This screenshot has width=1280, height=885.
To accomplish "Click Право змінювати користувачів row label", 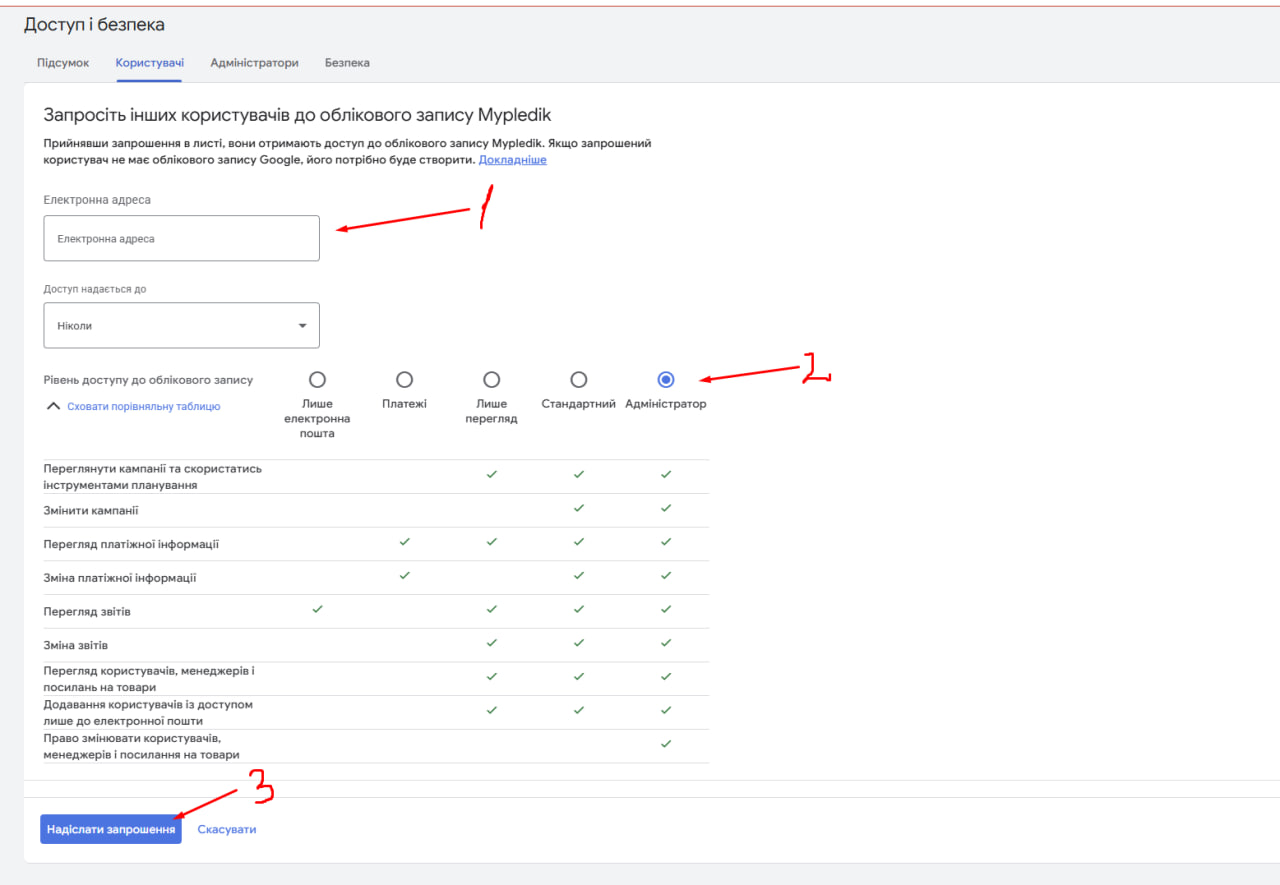I will [142, 747].
